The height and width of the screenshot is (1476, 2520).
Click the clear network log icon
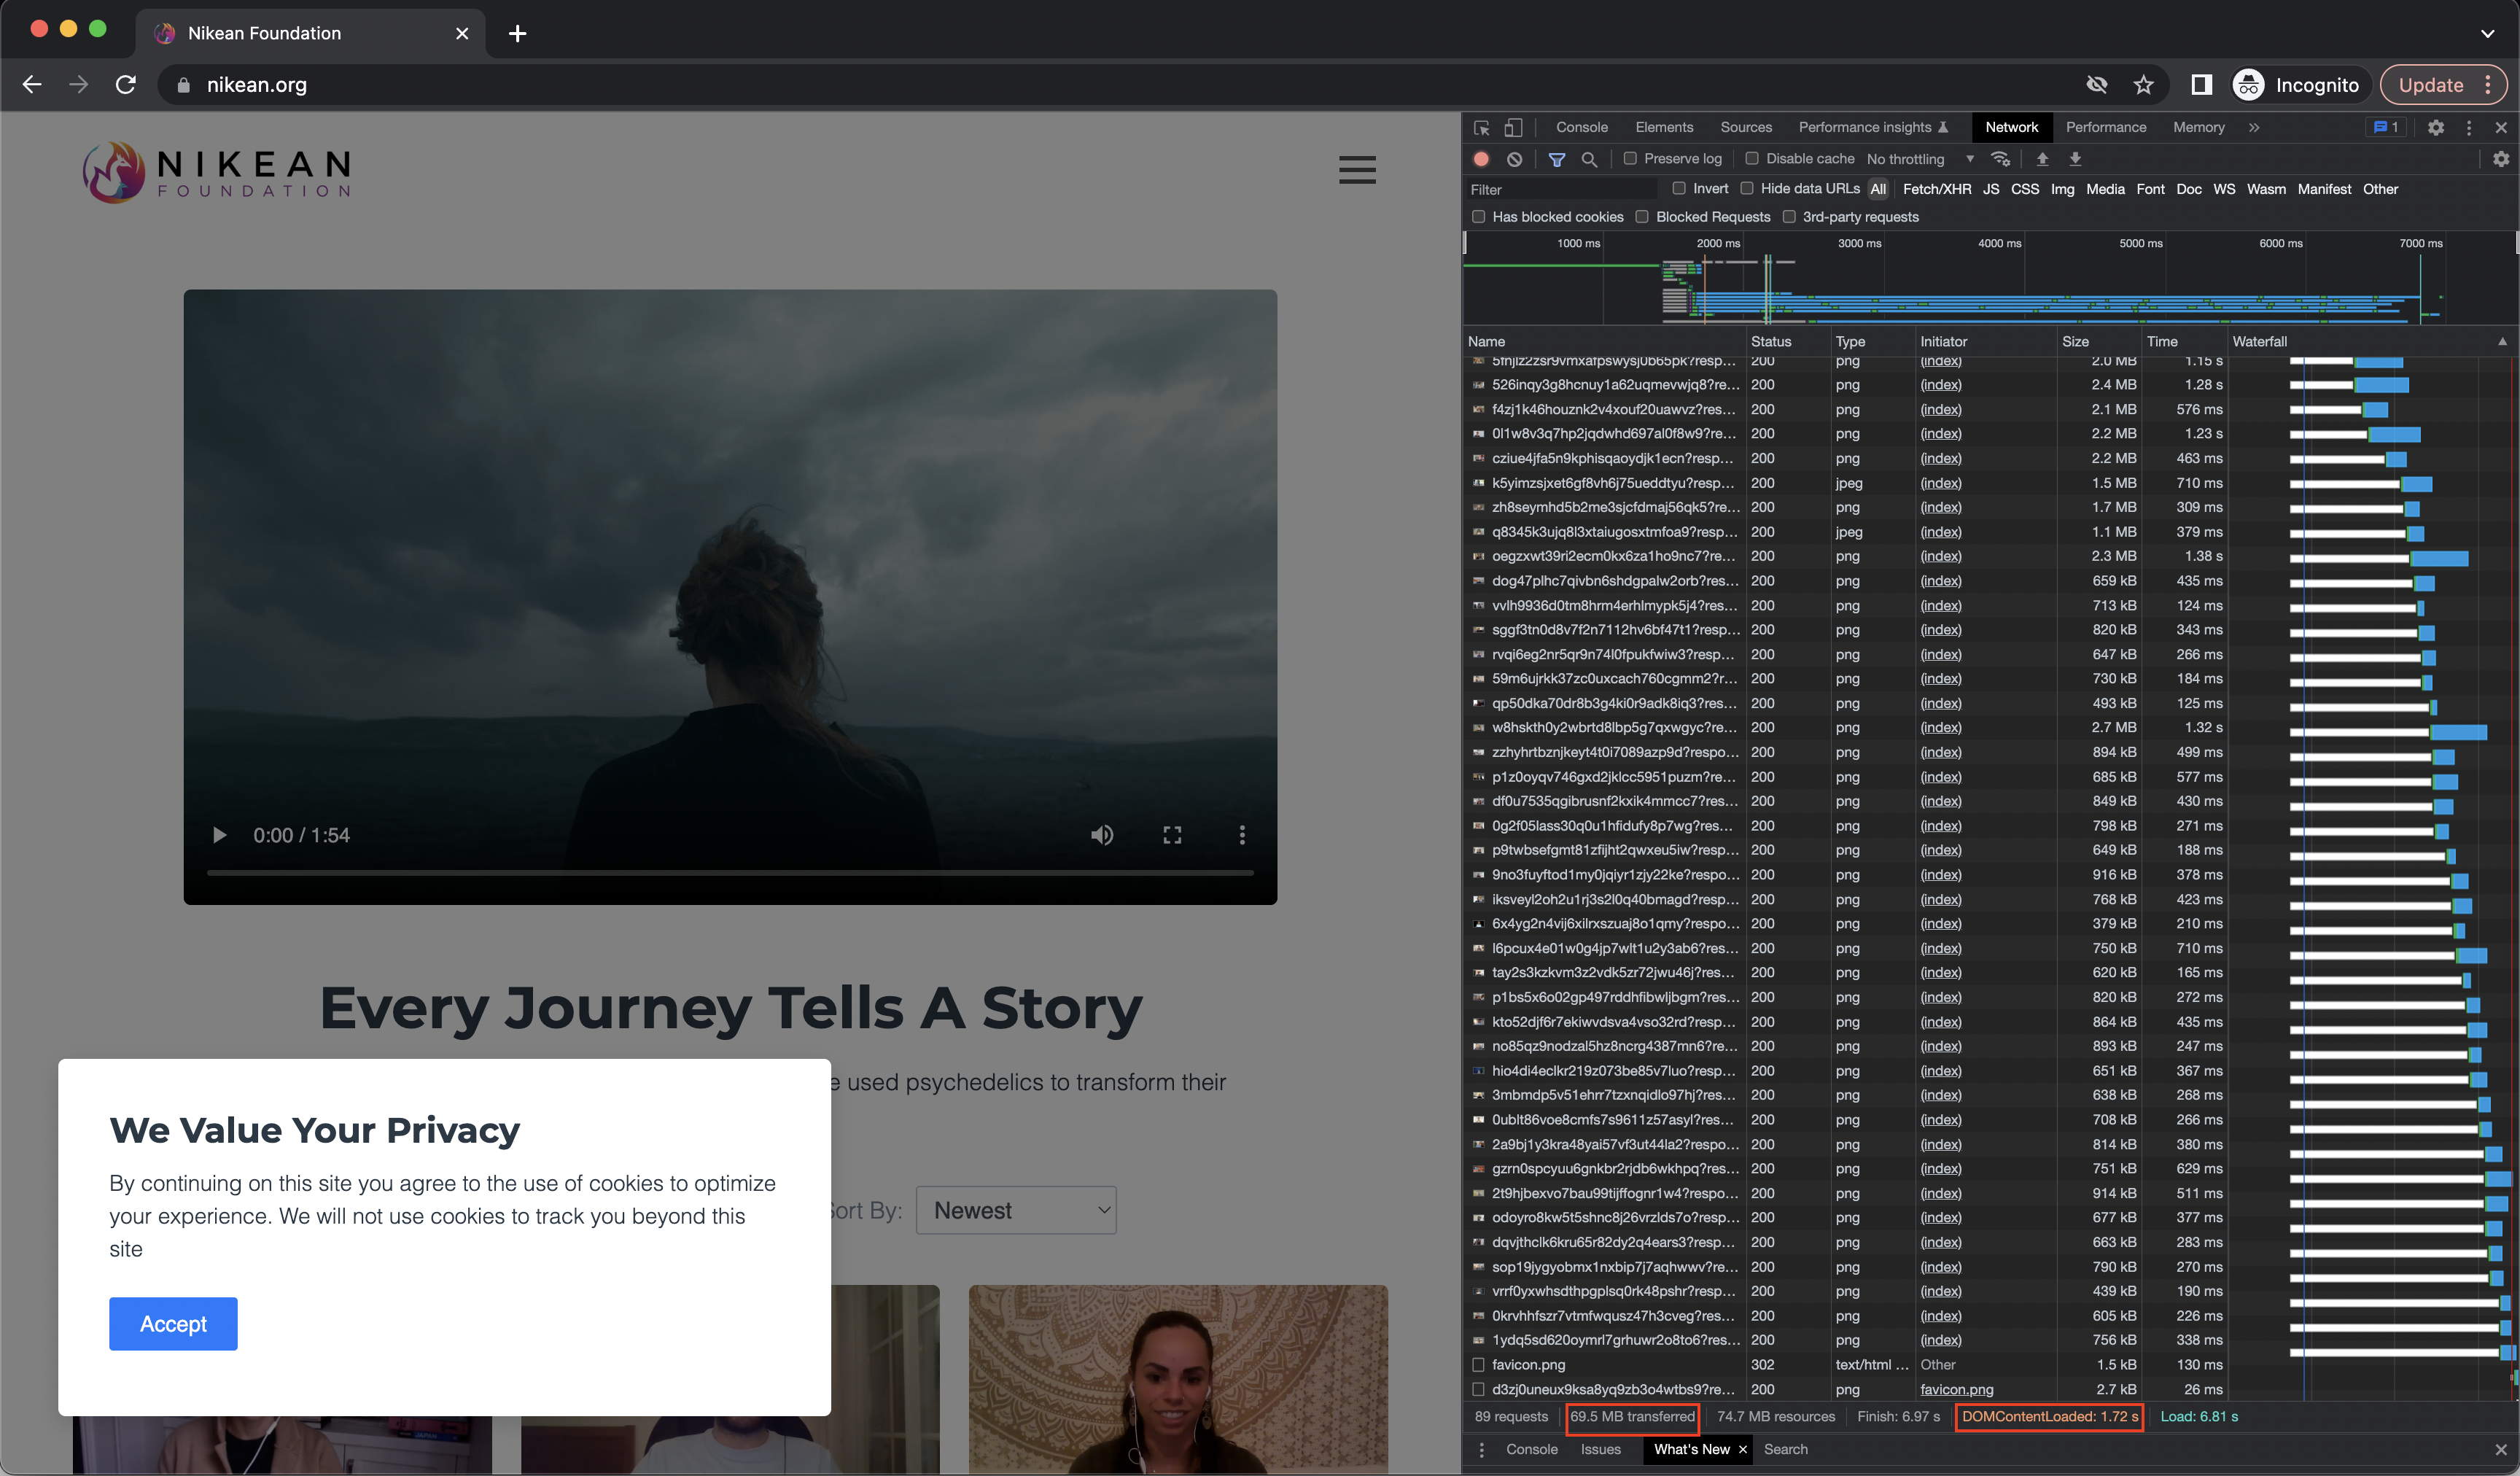pyautogui.click(x=1514, y=159)
